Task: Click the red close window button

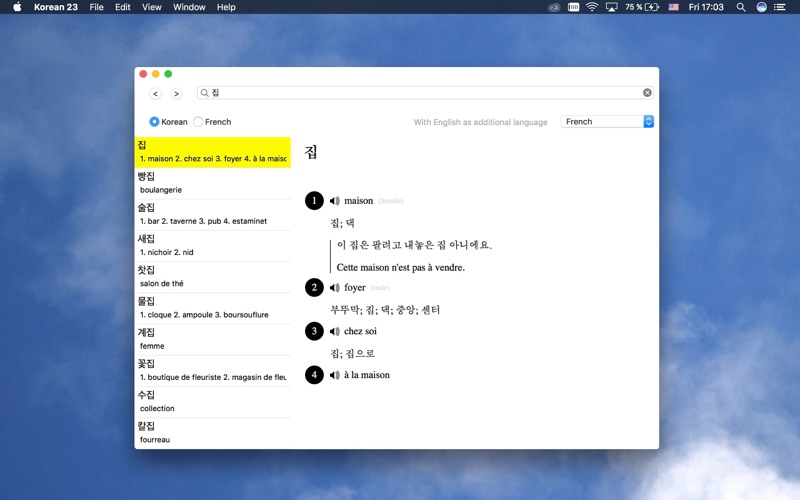Action: (143, 74)
